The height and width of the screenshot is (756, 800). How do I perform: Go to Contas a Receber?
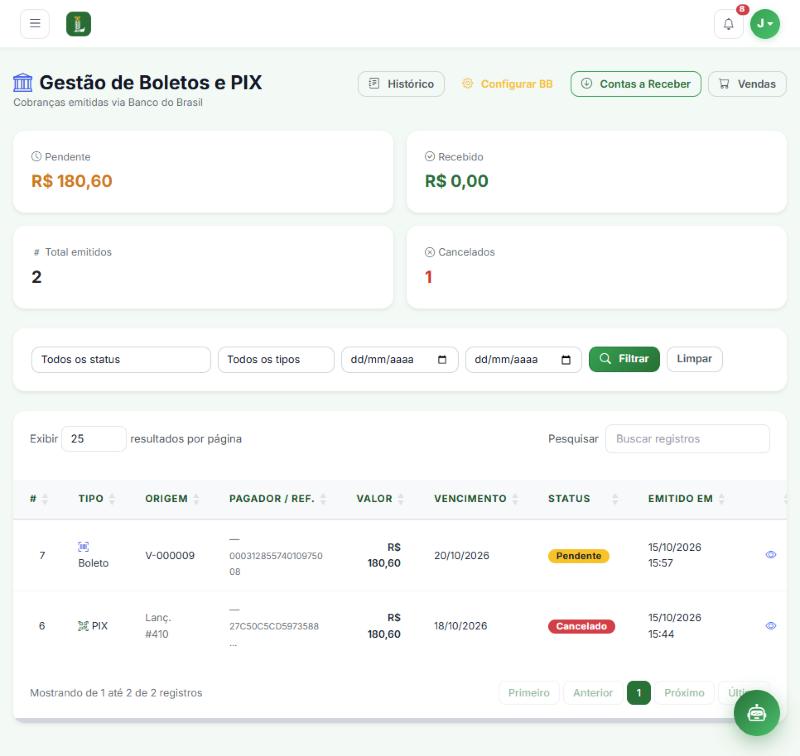click(x=636, y=84)
